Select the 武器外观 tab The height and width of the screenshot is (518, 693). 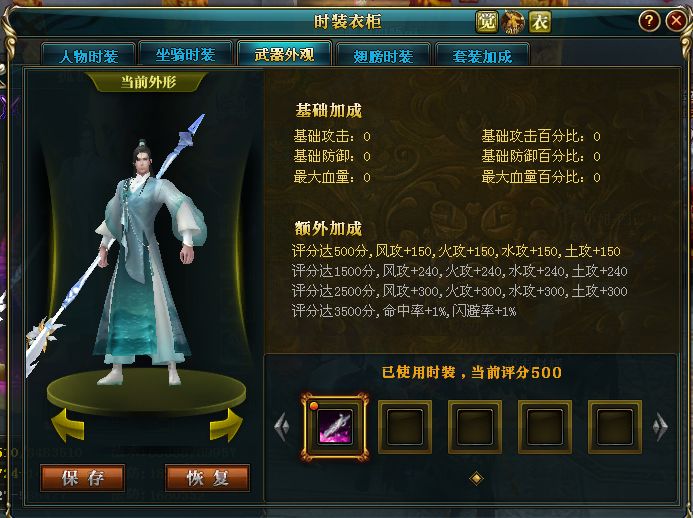(x=285, y=54)
